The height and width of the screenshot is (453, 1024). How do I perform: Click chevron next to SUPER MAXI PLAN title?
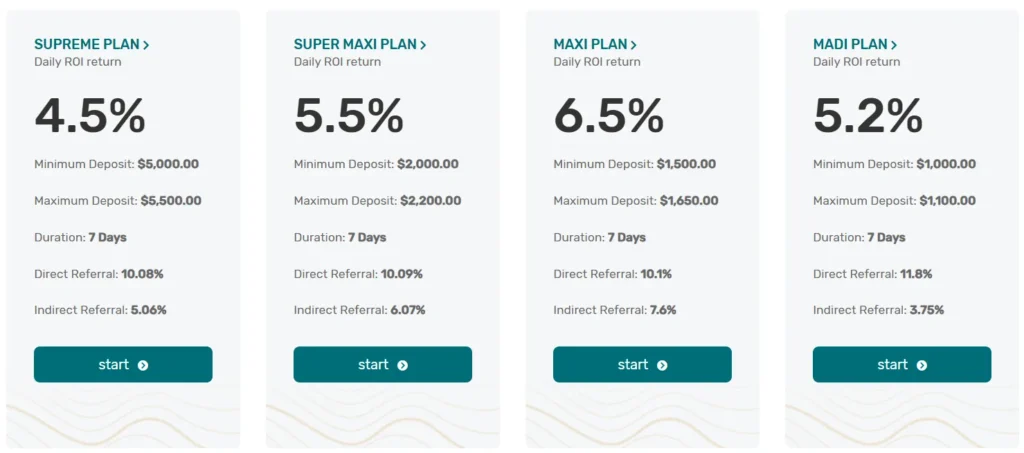(x=423, y=45)
